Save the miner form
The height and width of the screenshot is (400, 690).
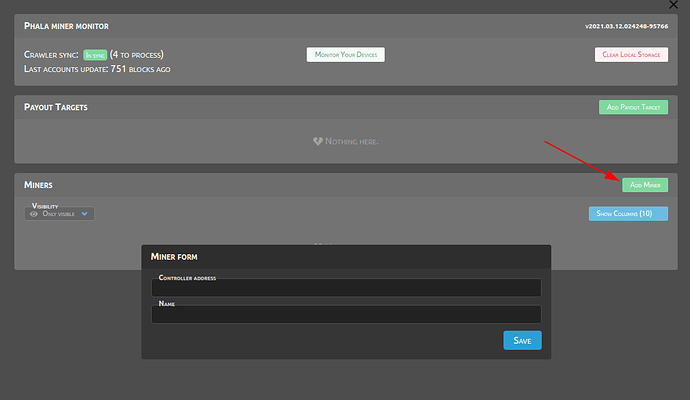click(522, 341)
